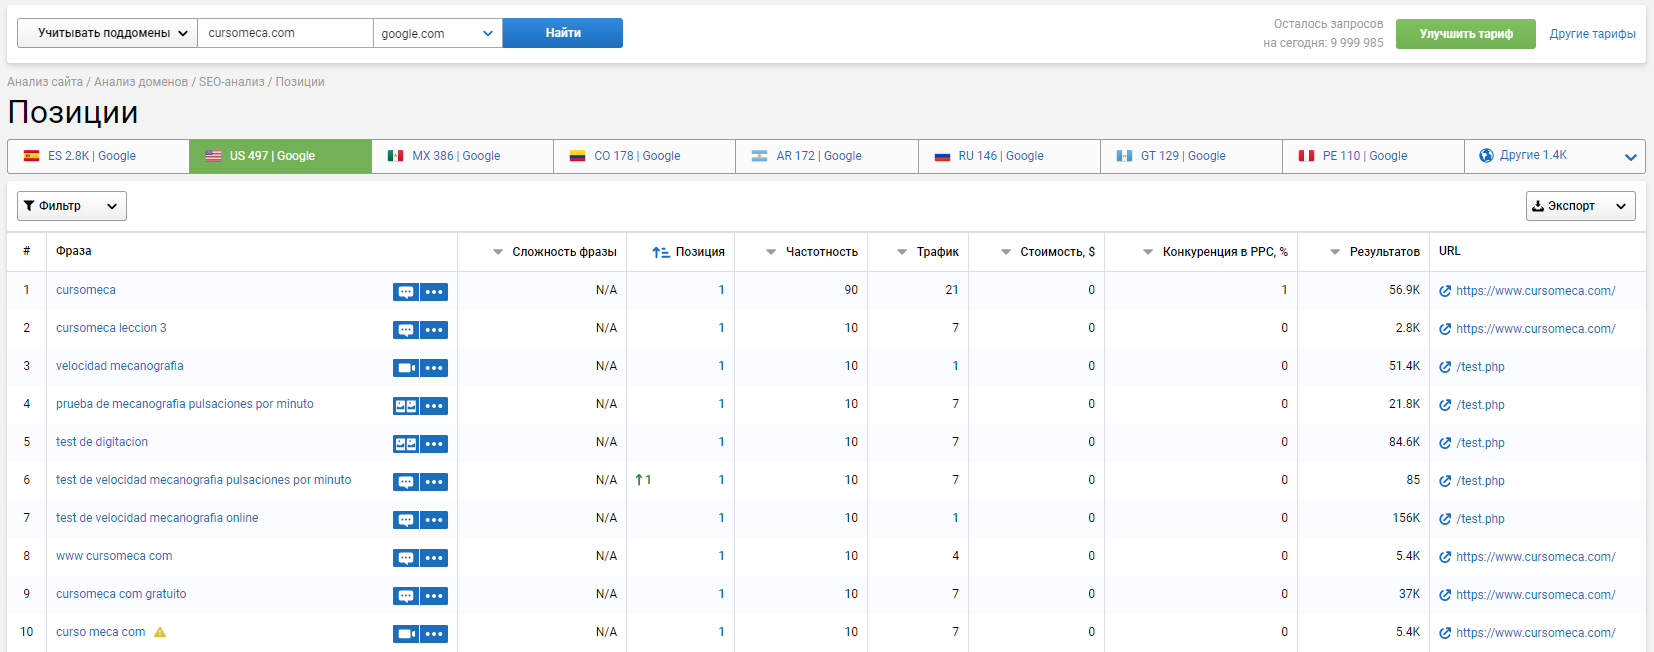Open Другие тарифы link
Screen dimensions: 1654x652
(1592, 34)
